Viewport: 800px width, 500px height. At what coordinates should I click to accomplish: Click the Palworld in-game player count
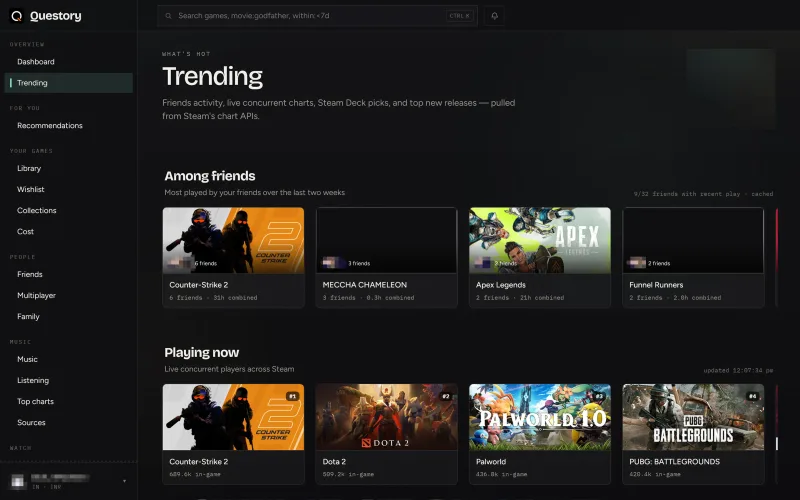[502, 474]
